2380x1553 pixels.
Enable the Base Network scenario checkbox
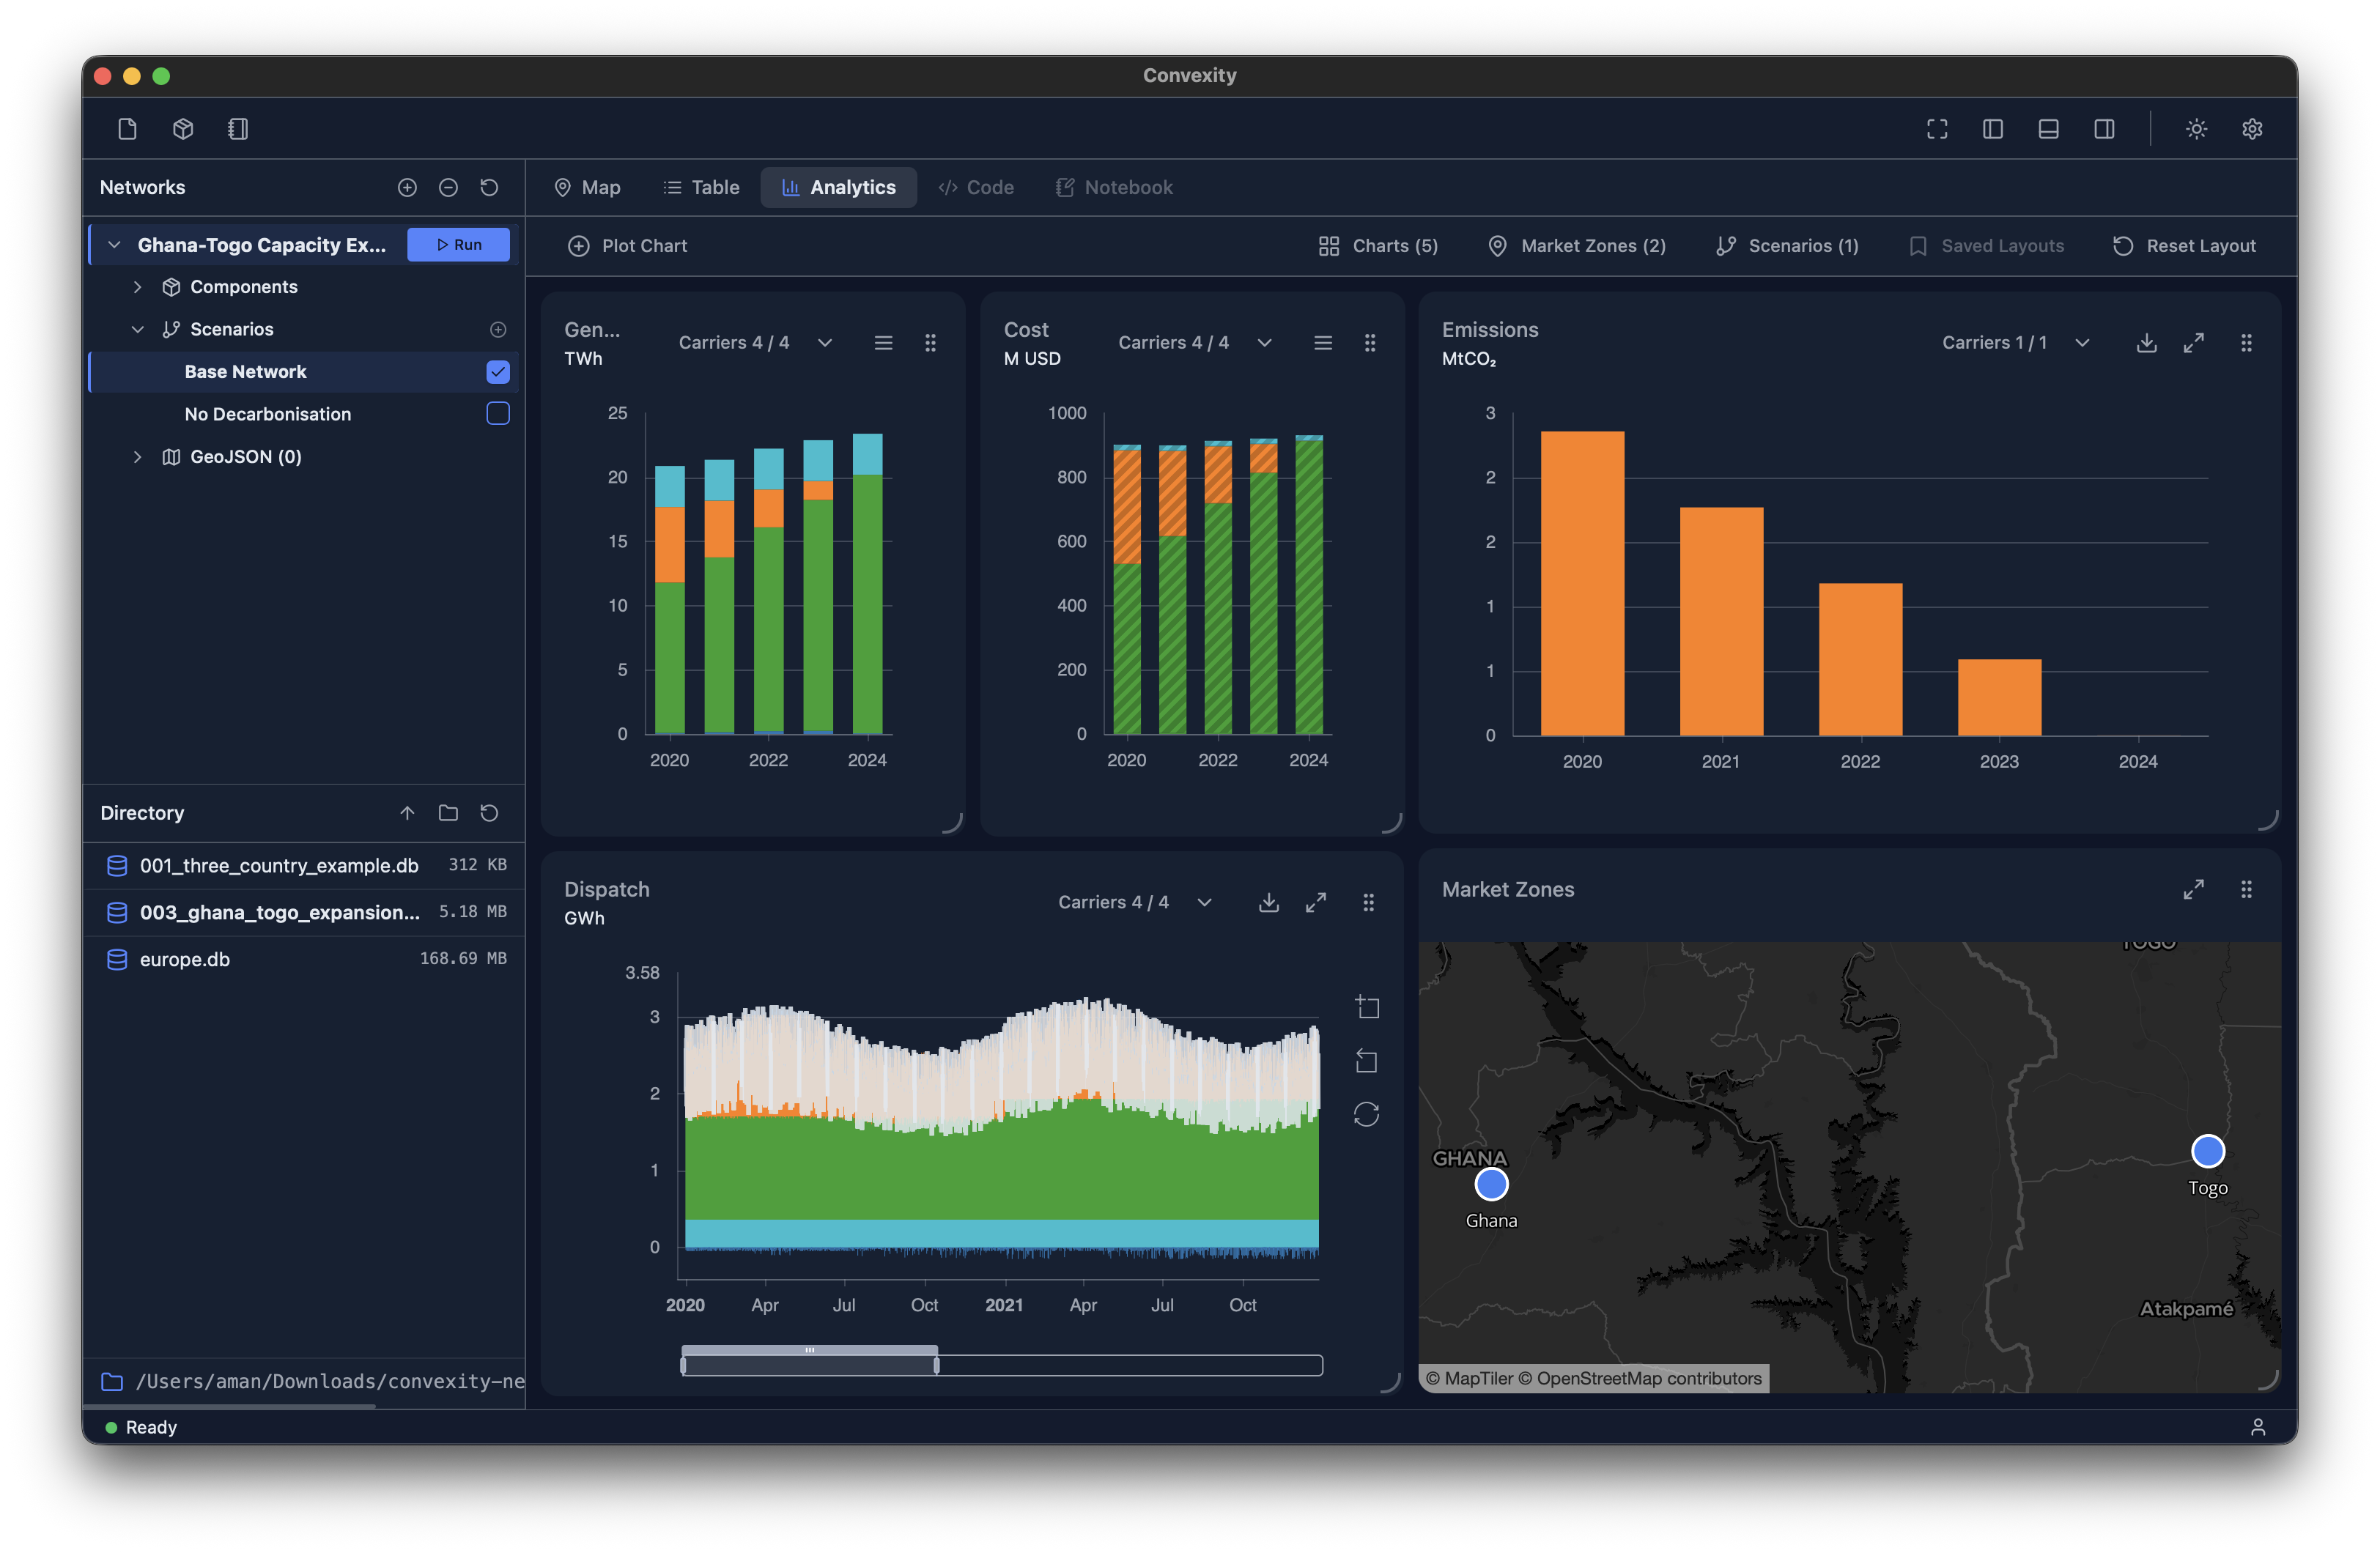tap(497, 371)
